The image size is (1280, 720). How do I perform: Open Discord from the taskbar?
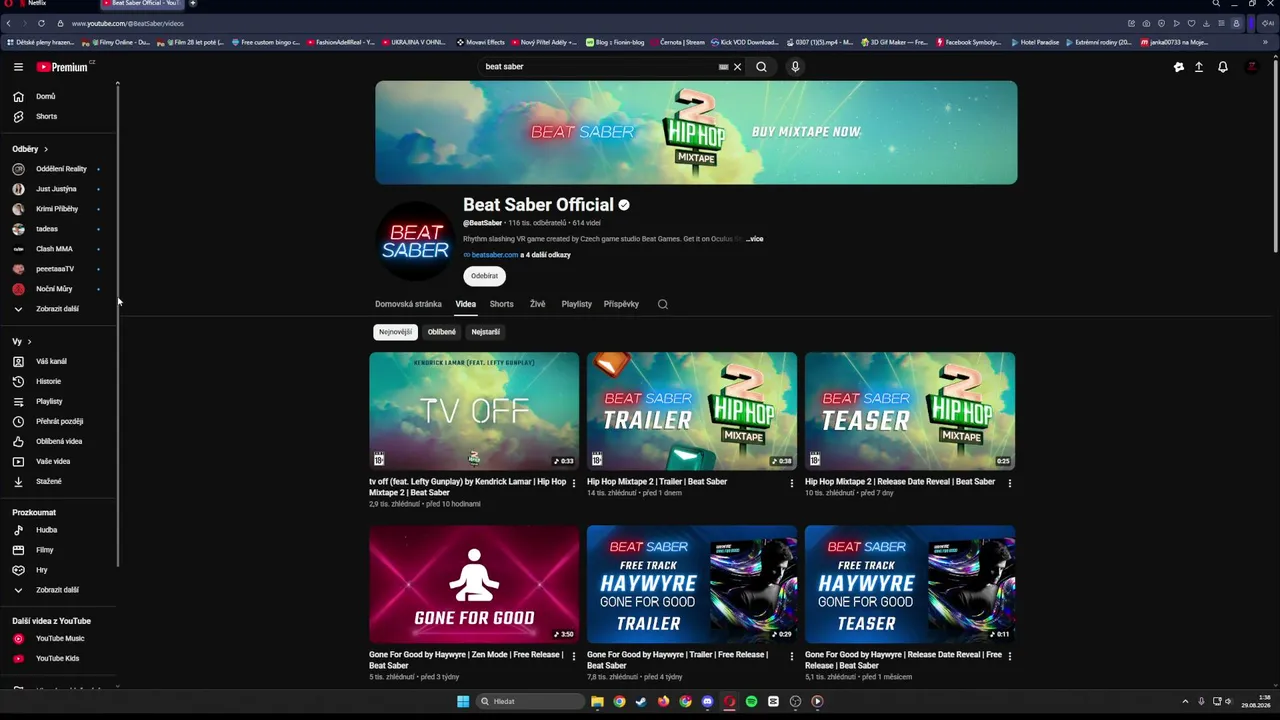[707, 702]
